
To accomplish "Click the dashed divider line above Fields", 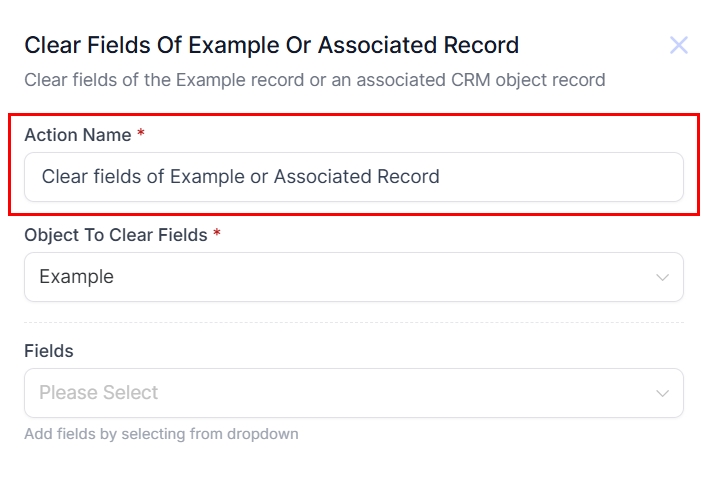I will 354,322.
